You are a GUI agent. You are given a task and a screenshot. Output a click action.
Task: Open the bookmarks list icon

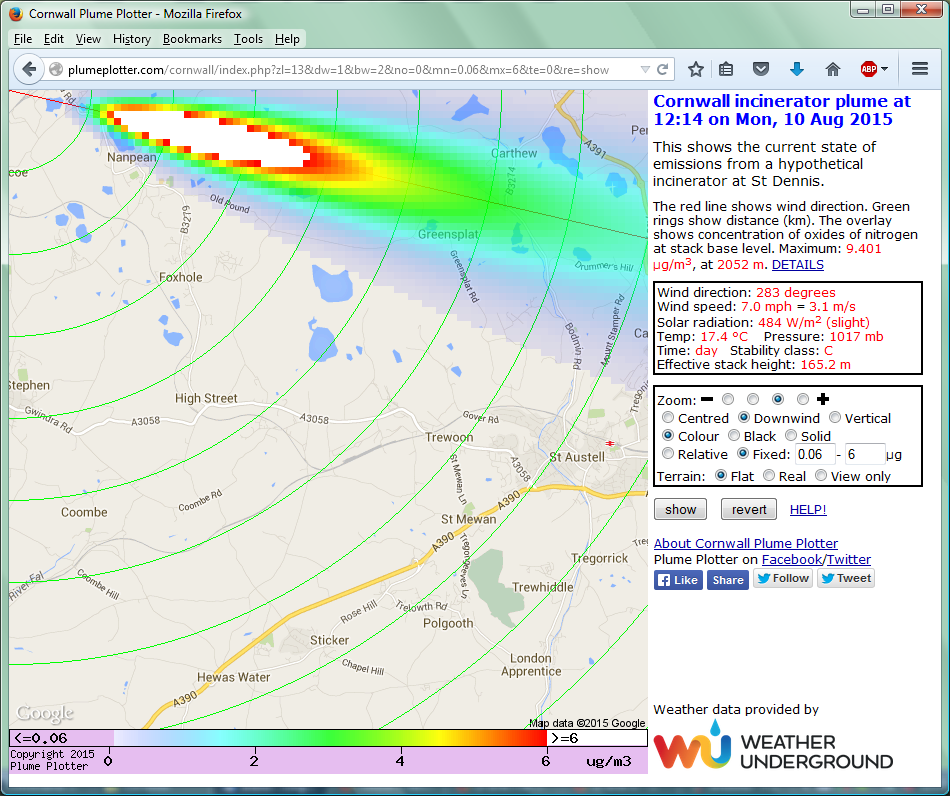pos(727,69)
